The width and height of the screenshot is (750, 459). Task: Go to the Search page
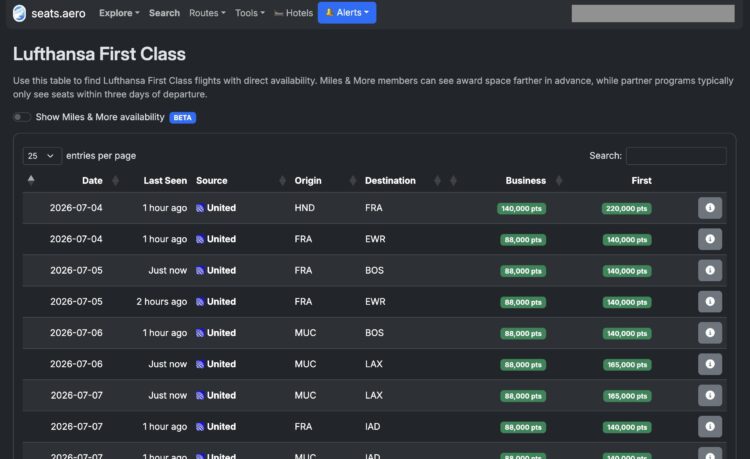164,13
